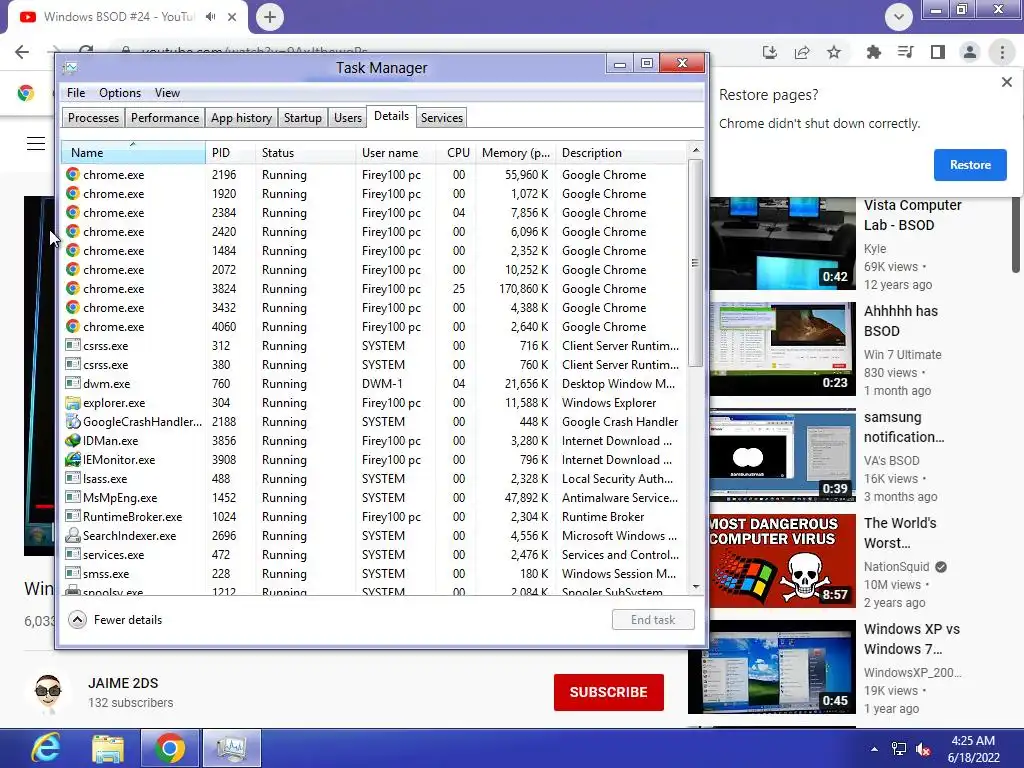Open JAIME 2DS channel link
The width and height of the screenshot is (1024, 768).
(123, 683)
